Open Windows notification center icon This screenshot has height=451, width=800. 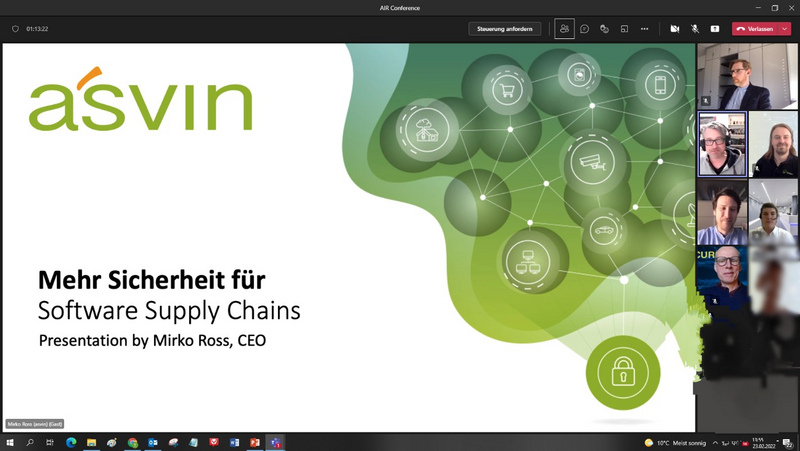[789, 443]
